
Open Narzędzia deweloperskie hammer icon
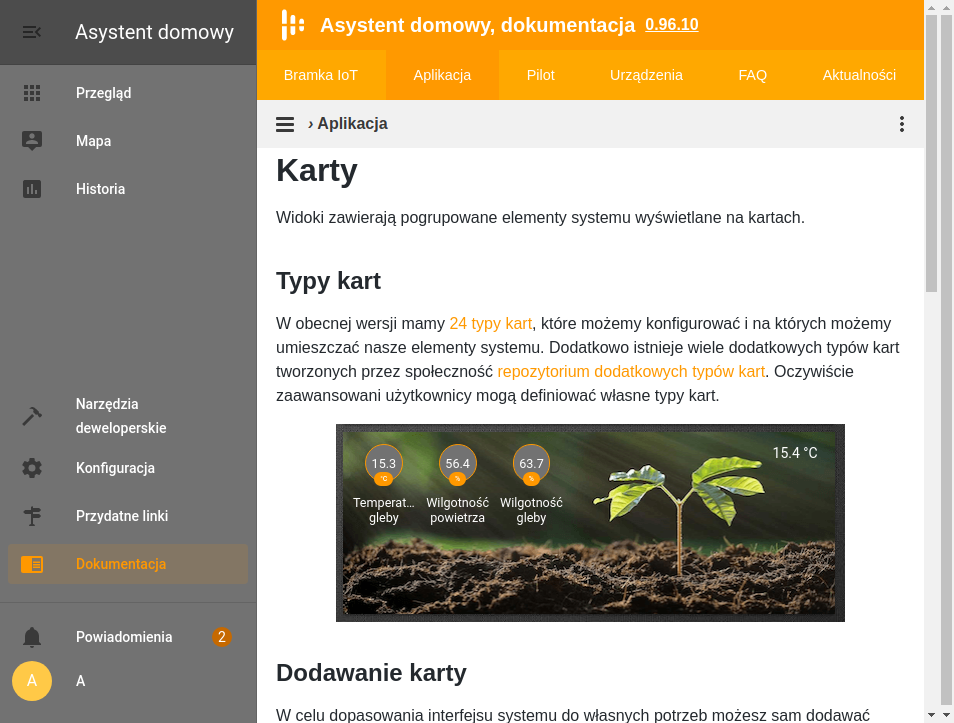32,416
